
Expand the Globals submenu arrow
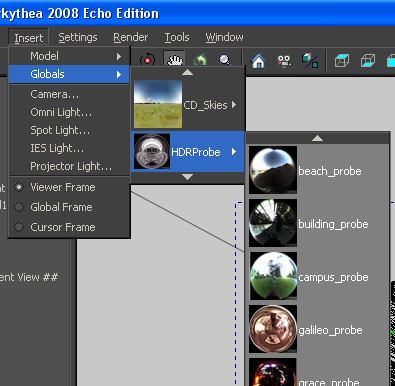(x=119, y=74)
